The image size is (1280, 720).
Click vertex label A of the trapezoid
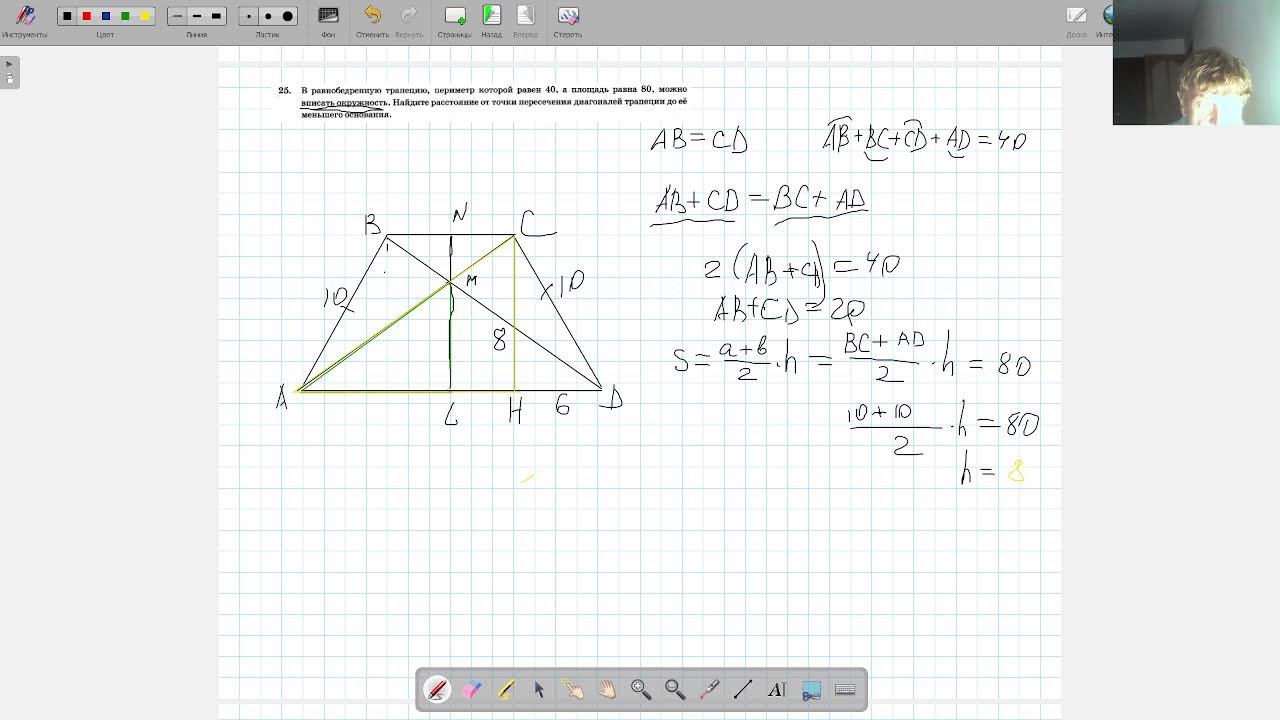click(x=282, y=400)
